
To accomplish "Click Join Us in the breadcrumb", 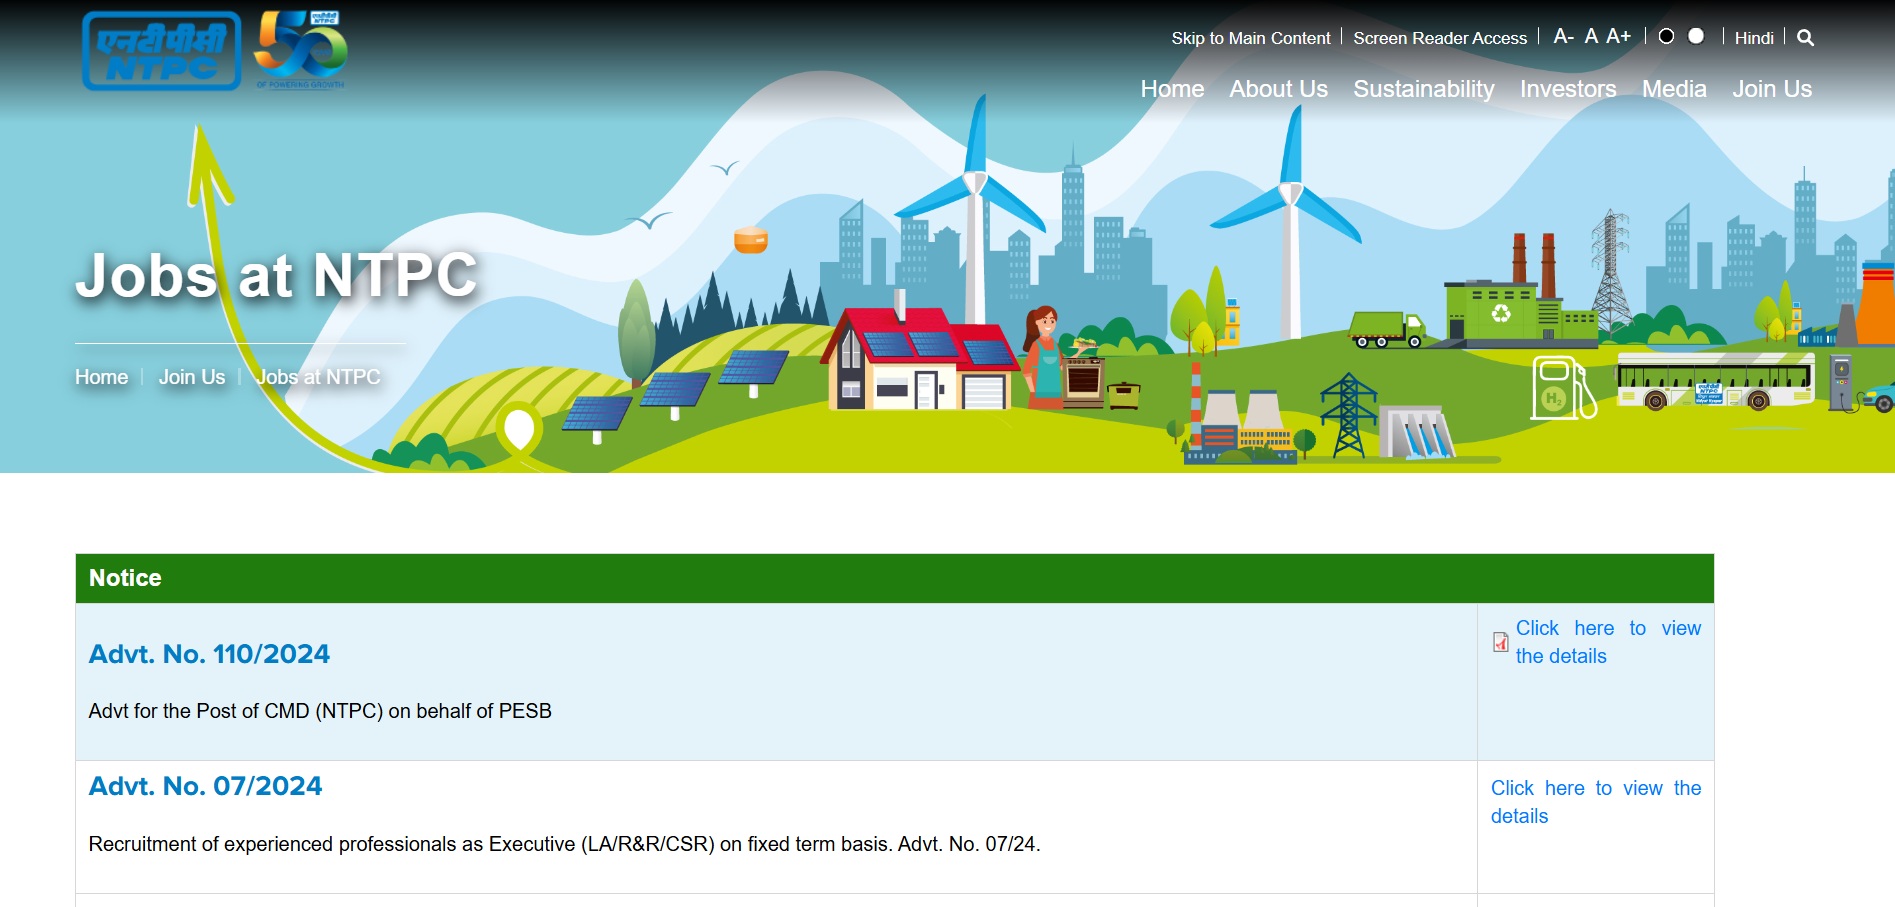I will (x=192, y=377).
